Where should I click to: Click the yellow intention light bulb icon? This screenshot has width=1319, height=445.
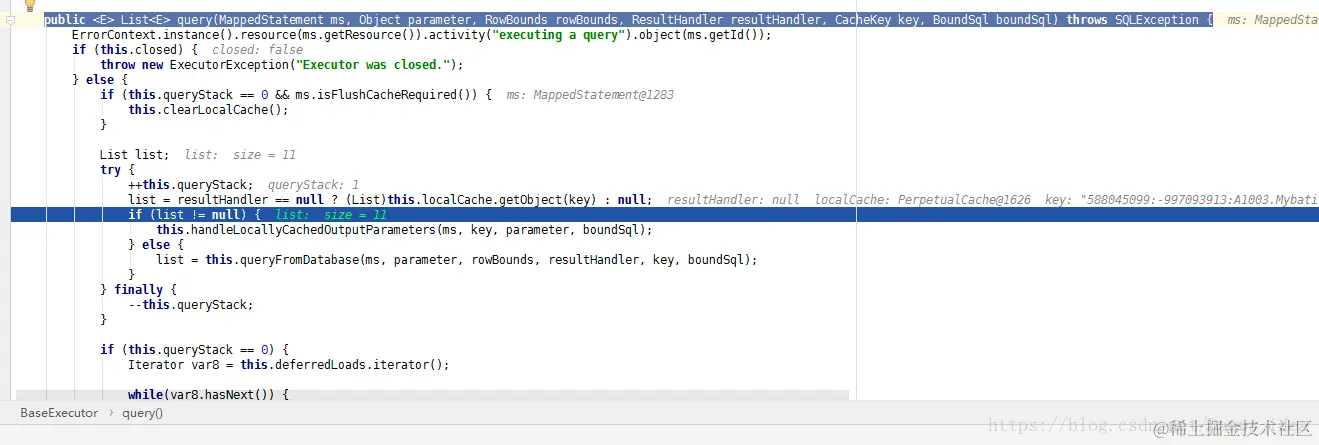30,5
